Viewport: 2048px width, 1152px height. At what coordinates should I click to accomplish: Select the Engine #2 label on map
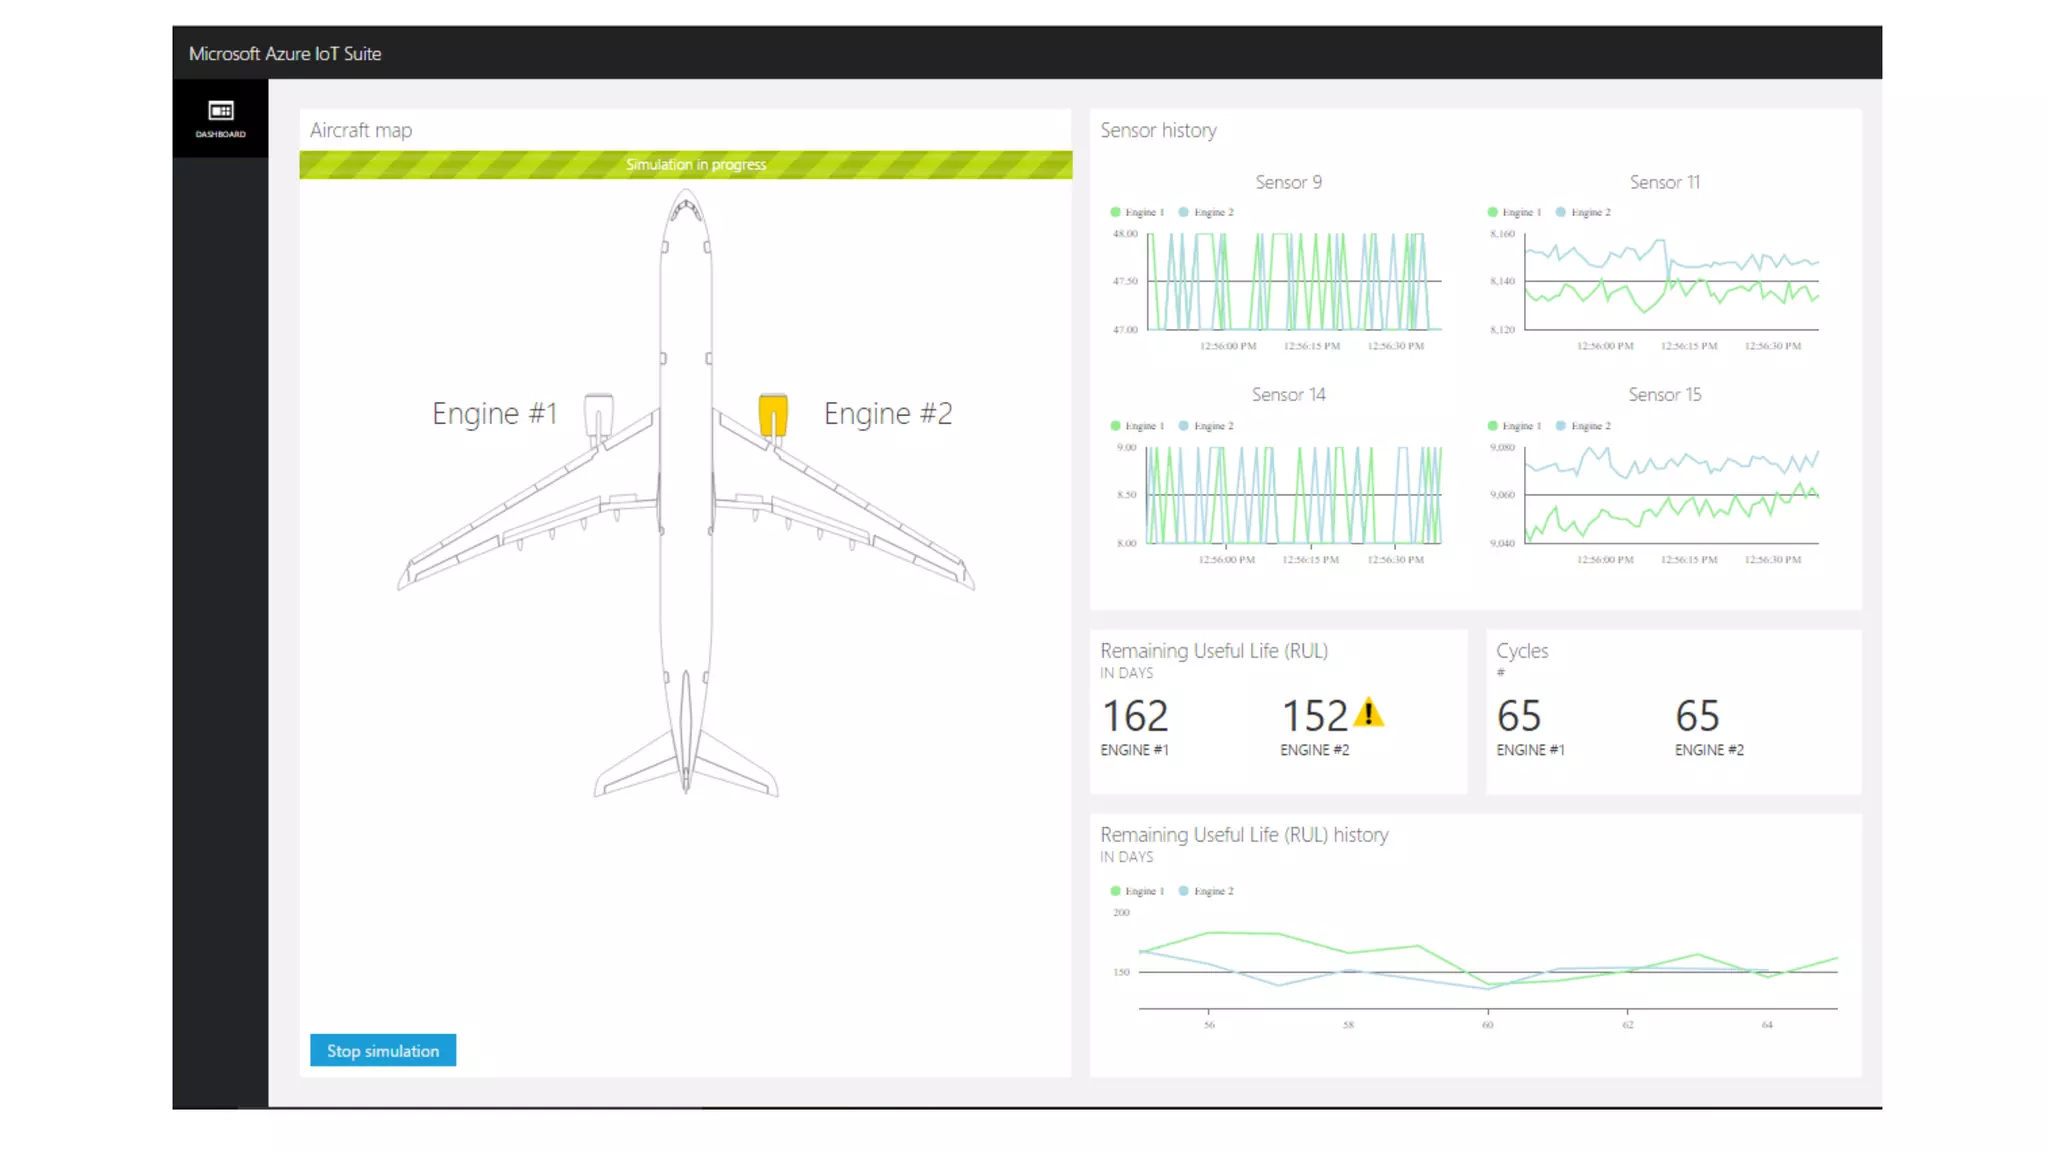click(x=888, y=414)
